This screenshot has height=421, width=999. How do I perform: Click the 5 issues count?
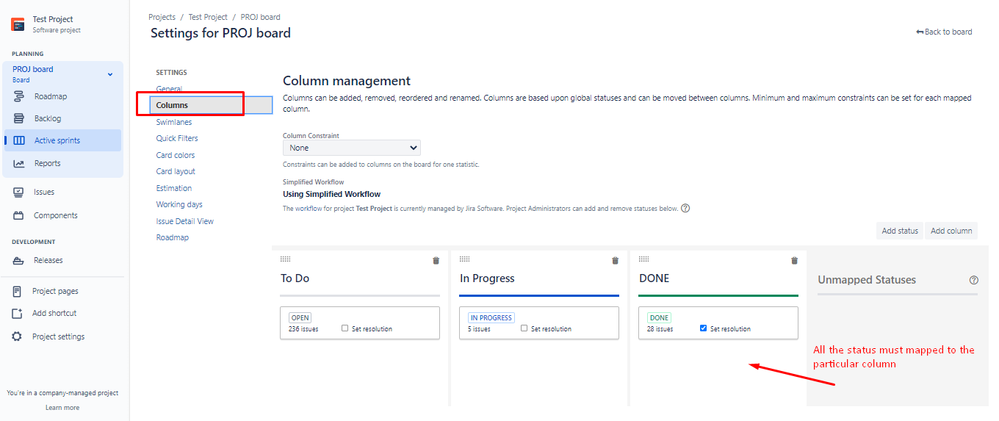tap(479, 329)
